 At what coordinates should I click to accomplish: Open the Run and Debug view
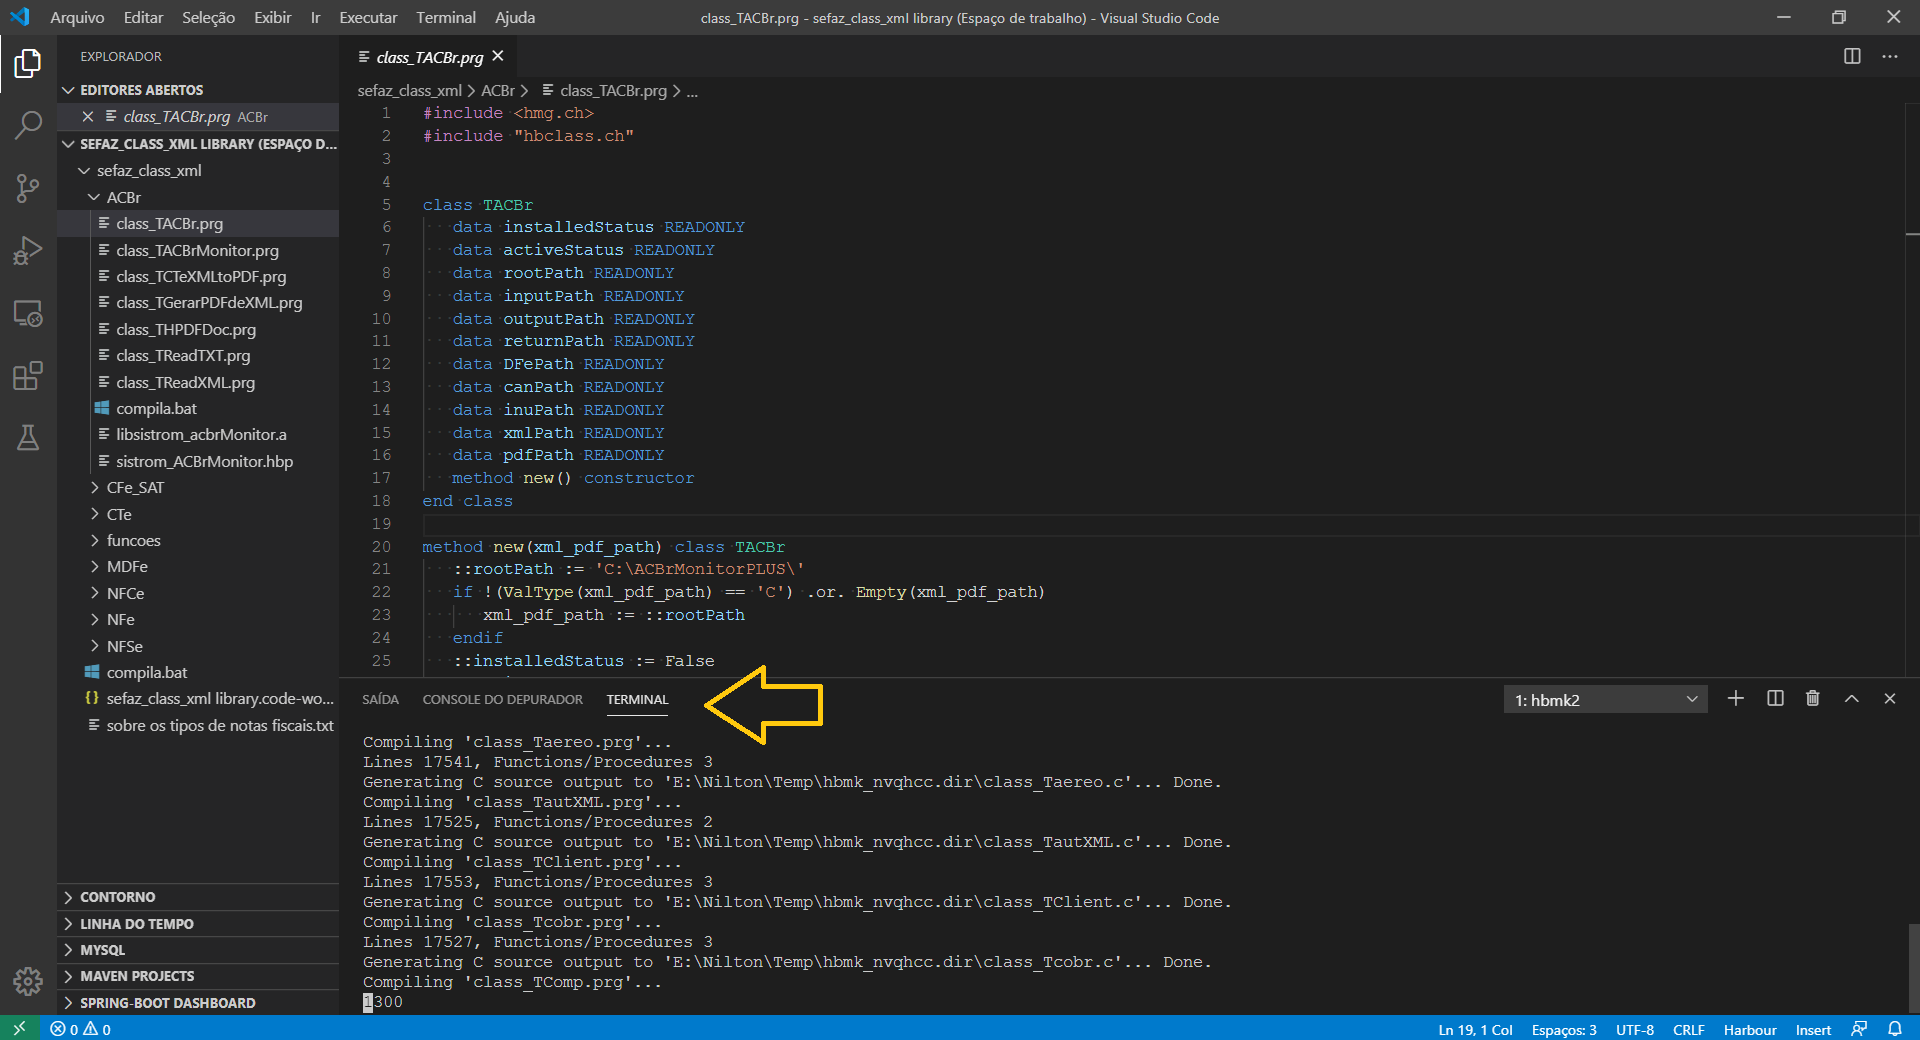[28, 250]
